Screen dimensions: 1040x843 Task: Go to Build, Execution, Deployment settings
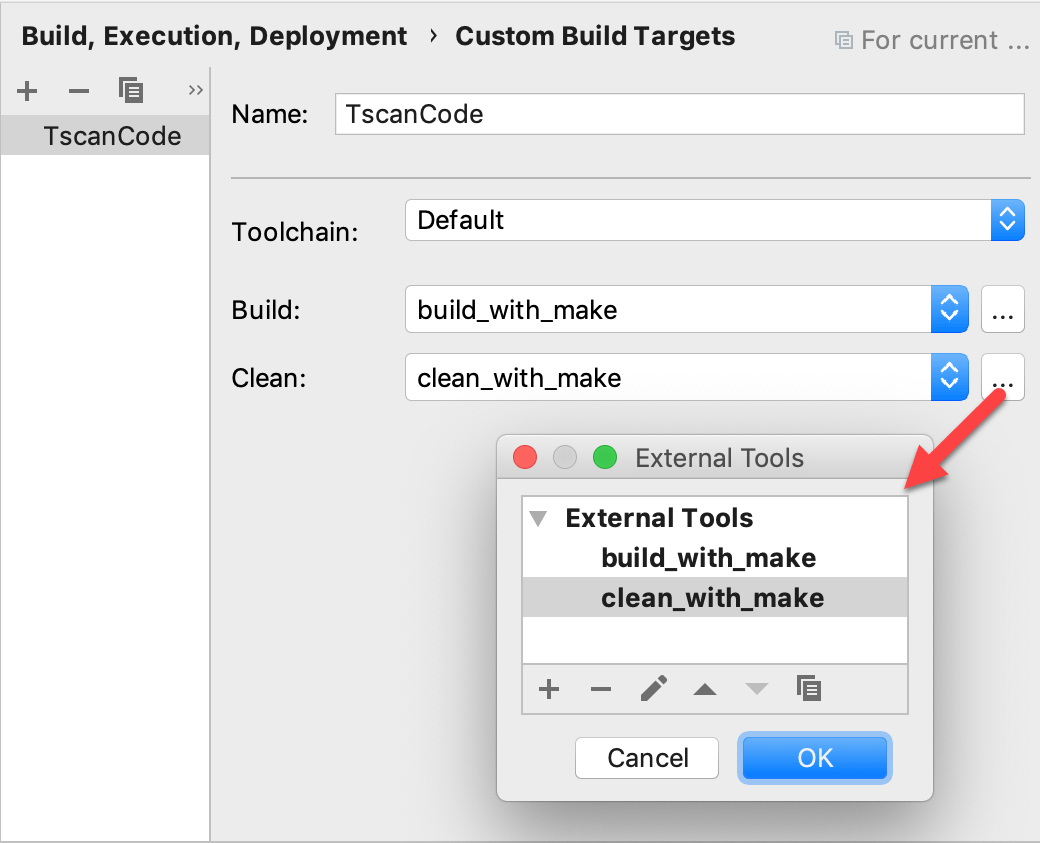pos(215,35)
